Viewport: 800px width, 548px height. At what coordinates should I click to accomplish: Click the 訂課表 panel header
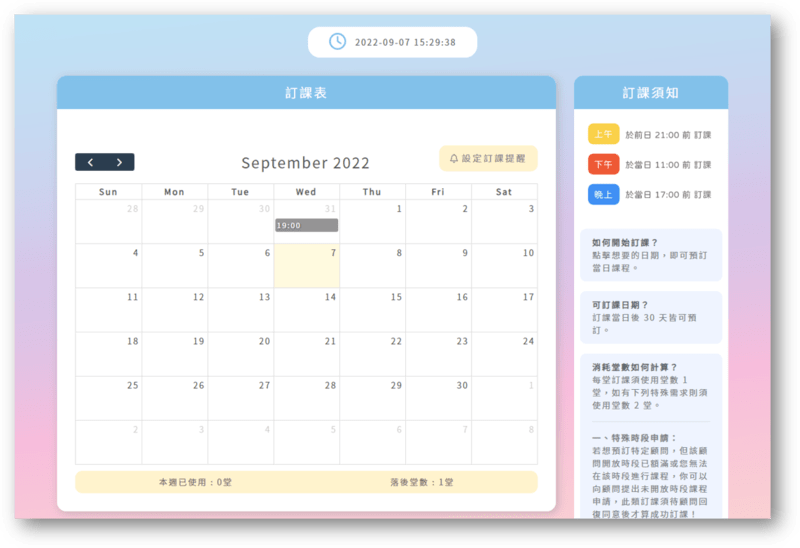pos(306,93)
